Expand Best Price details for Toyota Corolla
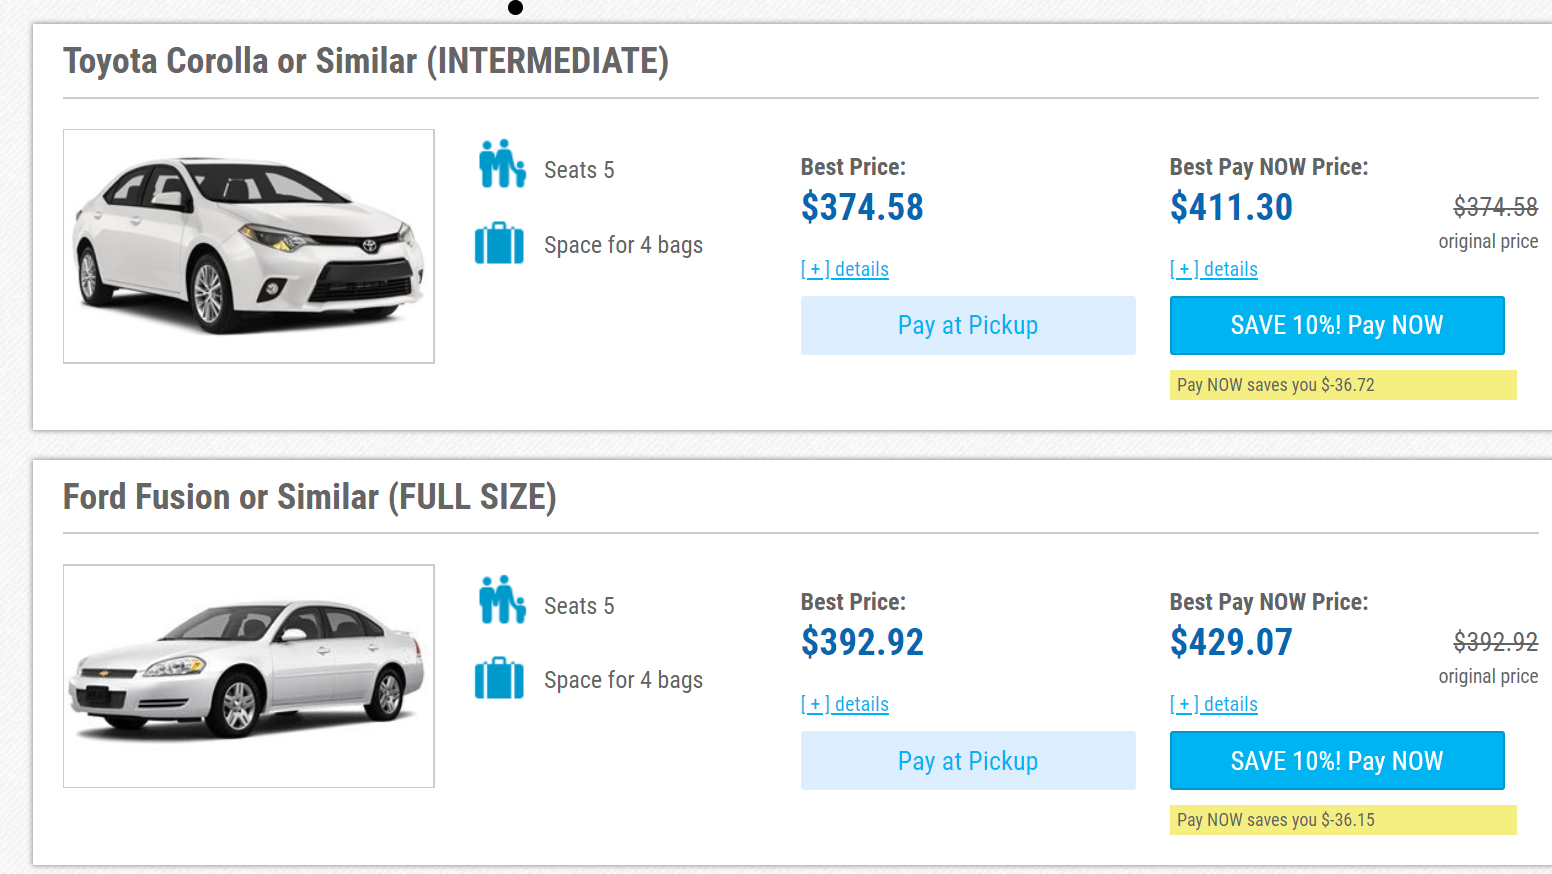Screen dimensions: 1552x874 pos(845,269)
